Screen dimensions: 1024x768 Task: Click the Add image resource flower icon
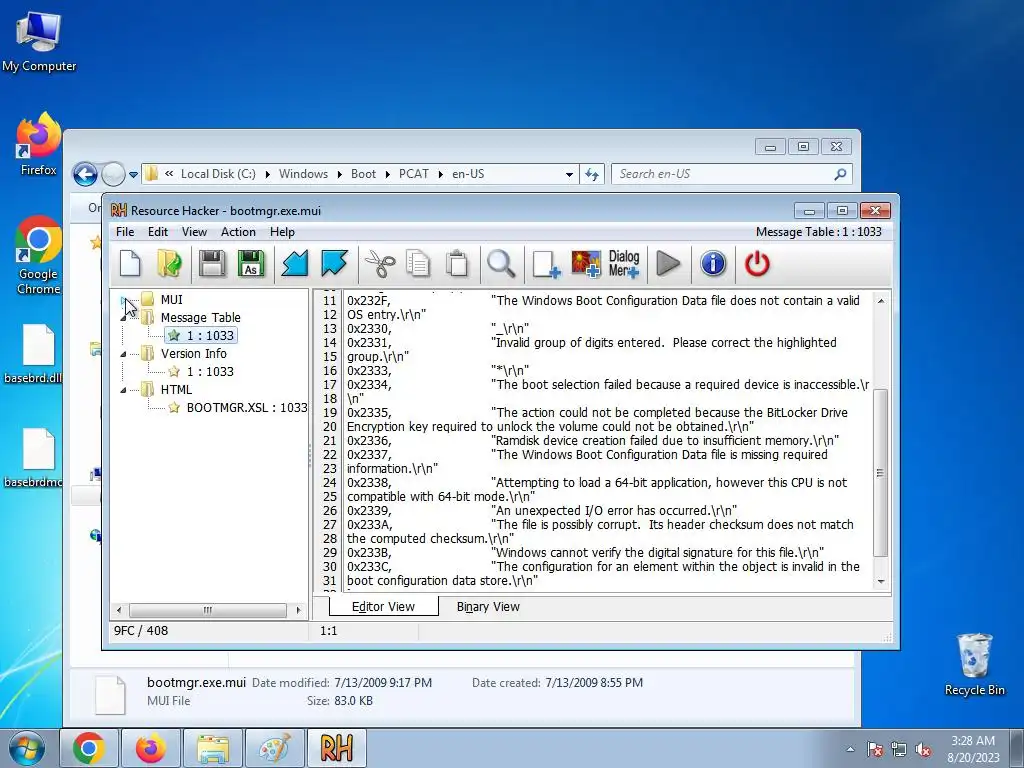coord(586,264)
